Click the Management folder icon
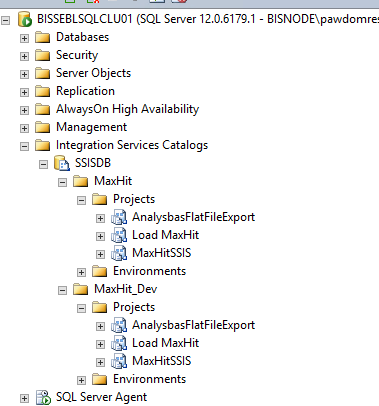Image resolution: width=379 pixels, height=406 pixels. point(43,127)
